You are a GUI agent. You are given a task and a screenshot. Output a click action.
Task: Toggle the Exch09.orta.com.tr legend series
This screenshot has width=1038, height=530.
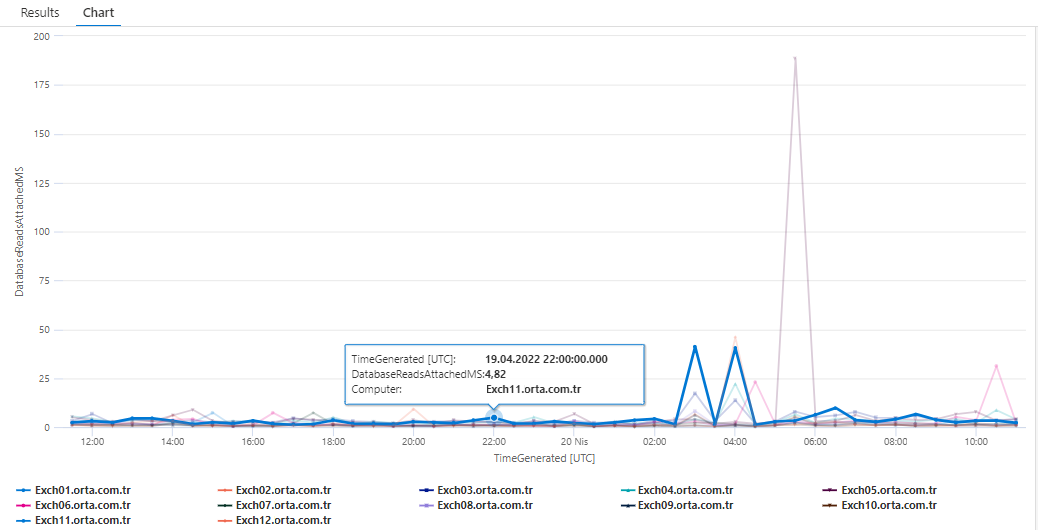(676, 506)
